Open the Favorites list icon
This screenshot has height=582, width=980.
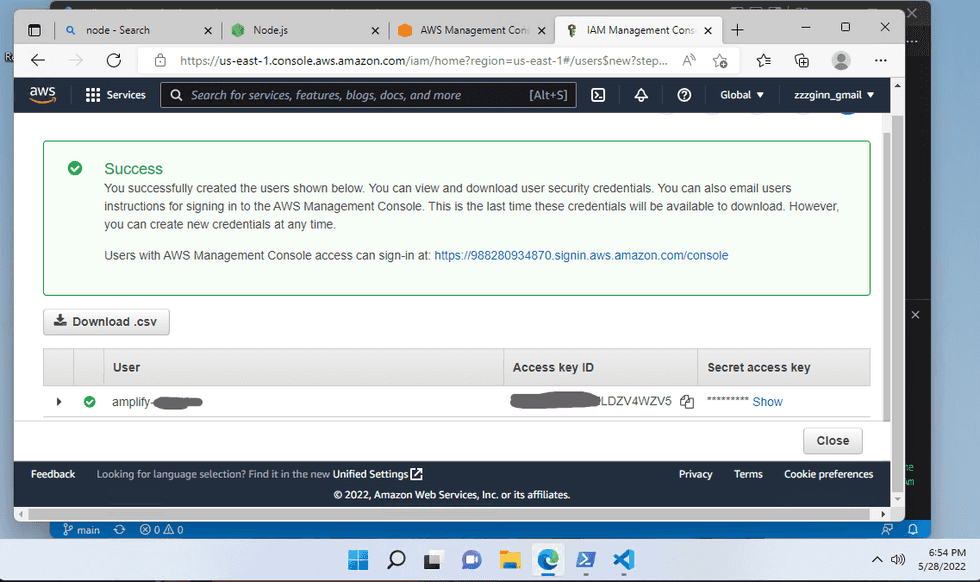[x=763, y=61]
